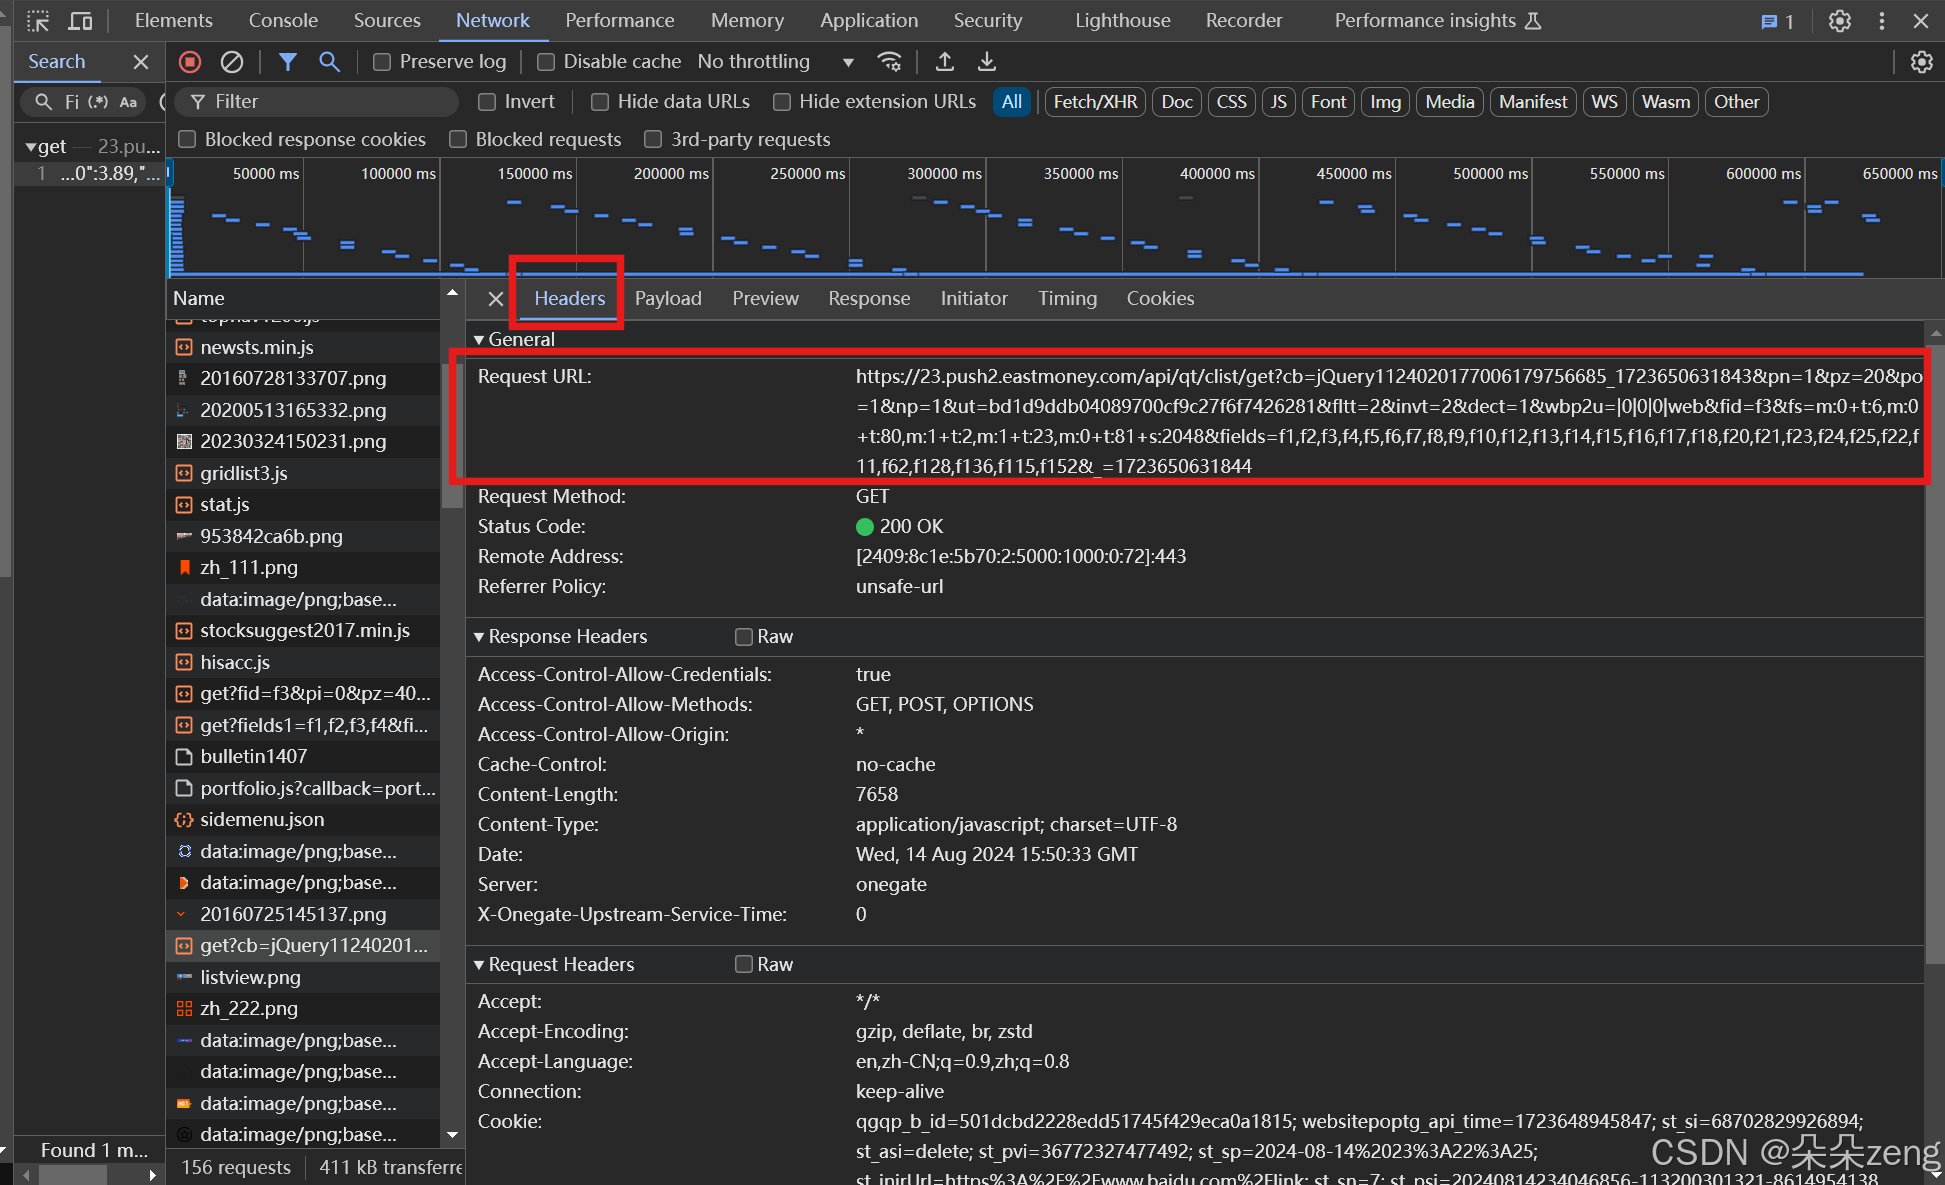
Task: Activate the inspect element picker icon
Action: [x=38, y=20]
